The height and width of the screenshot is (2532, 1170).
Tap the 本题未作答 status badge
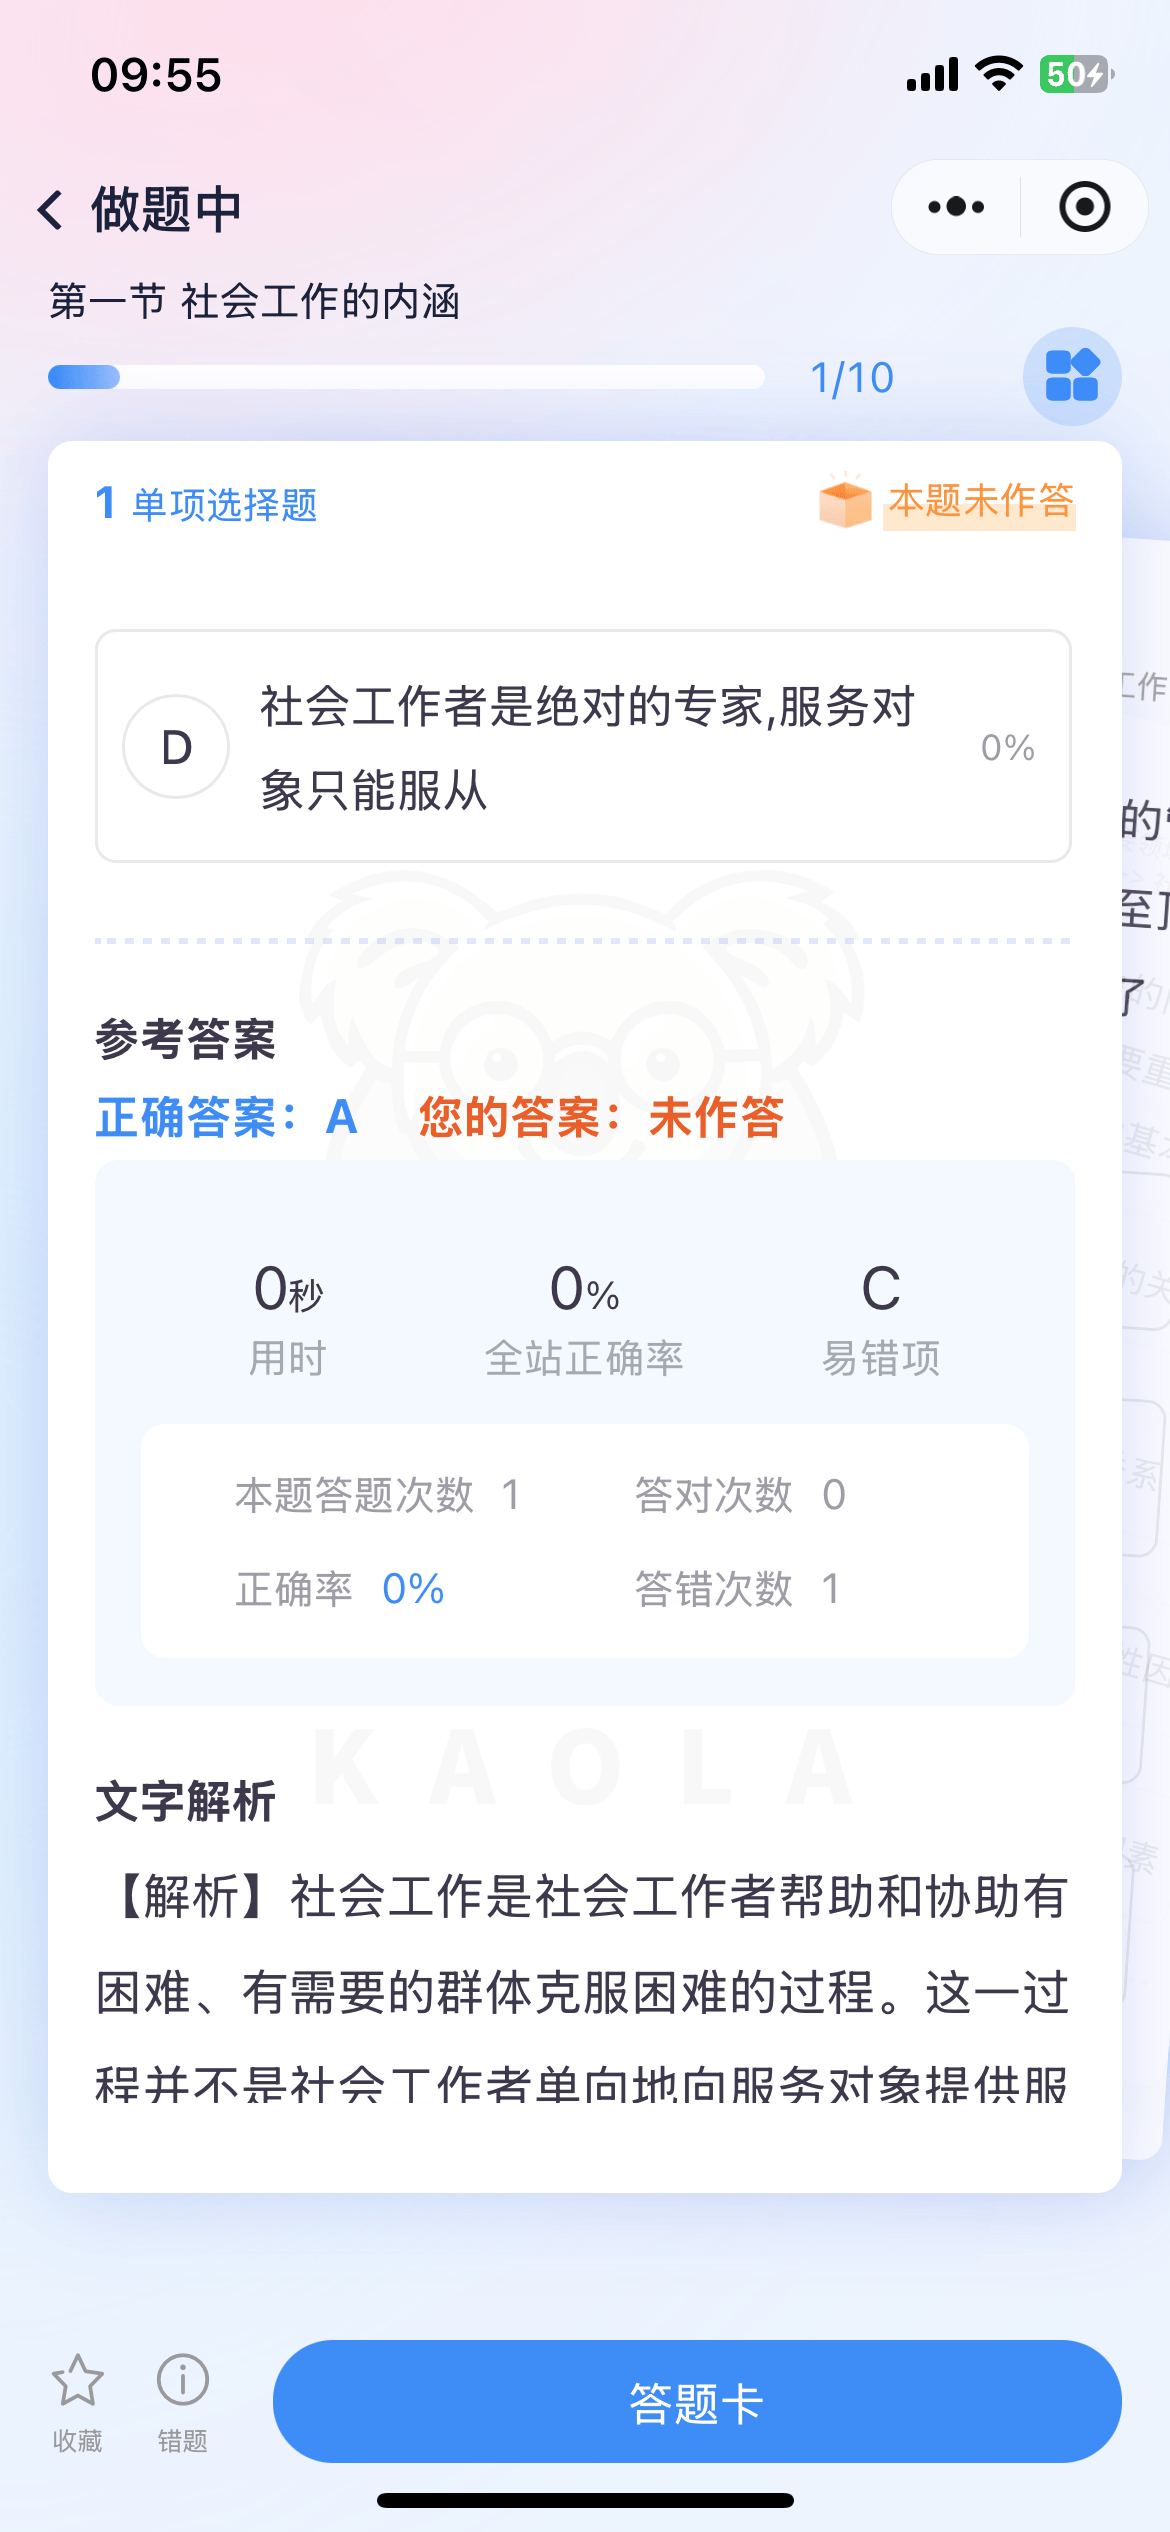tap(980, 503)
